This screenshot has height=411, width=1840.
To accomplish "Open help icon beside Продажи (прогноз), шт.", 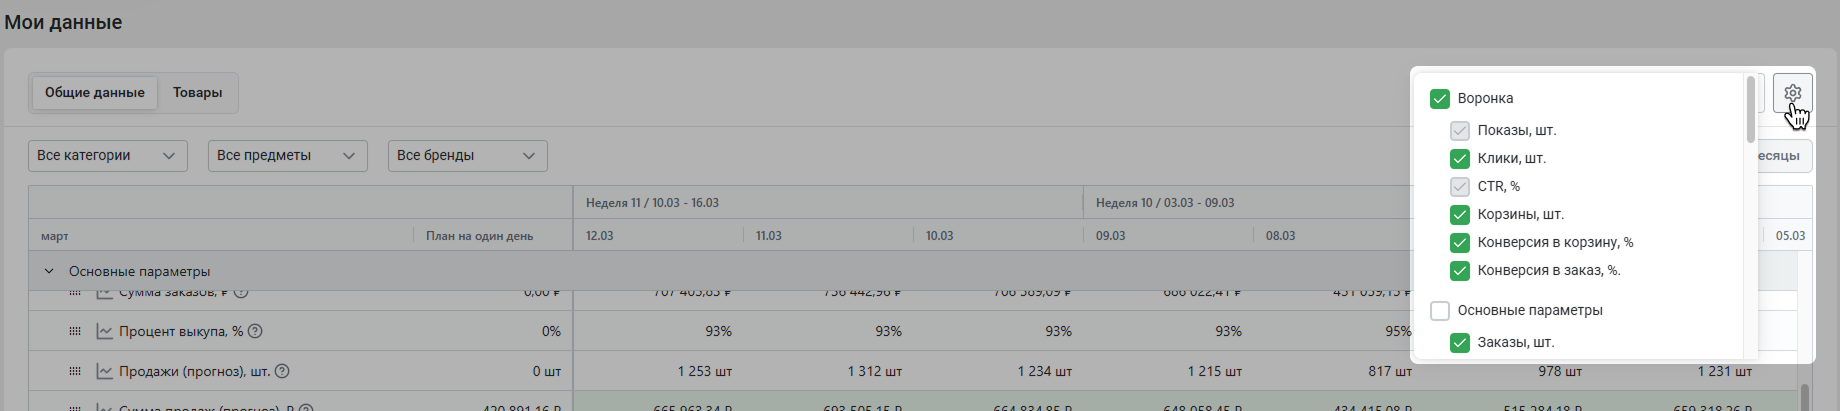I will click(x=282, y=371).
